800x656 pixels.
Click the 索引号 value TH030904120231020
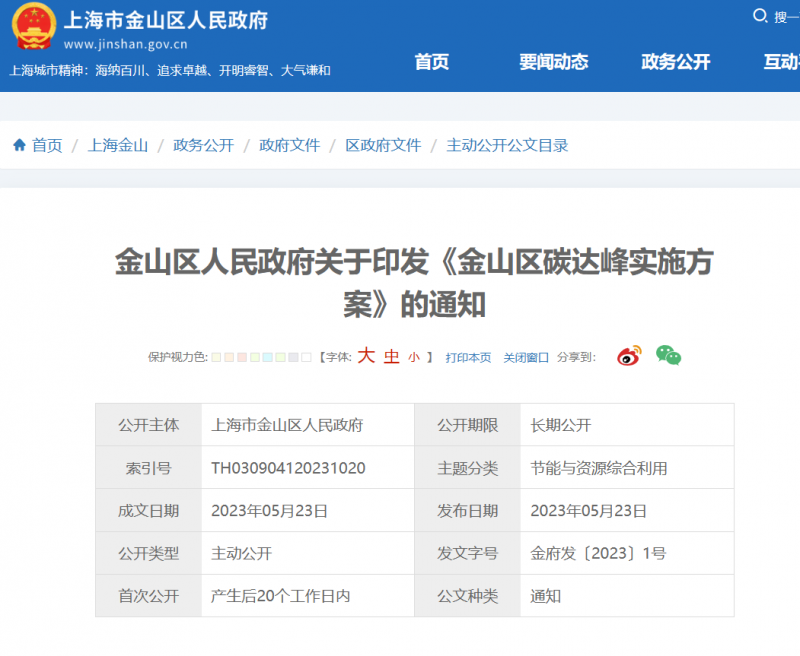point(288,468)
